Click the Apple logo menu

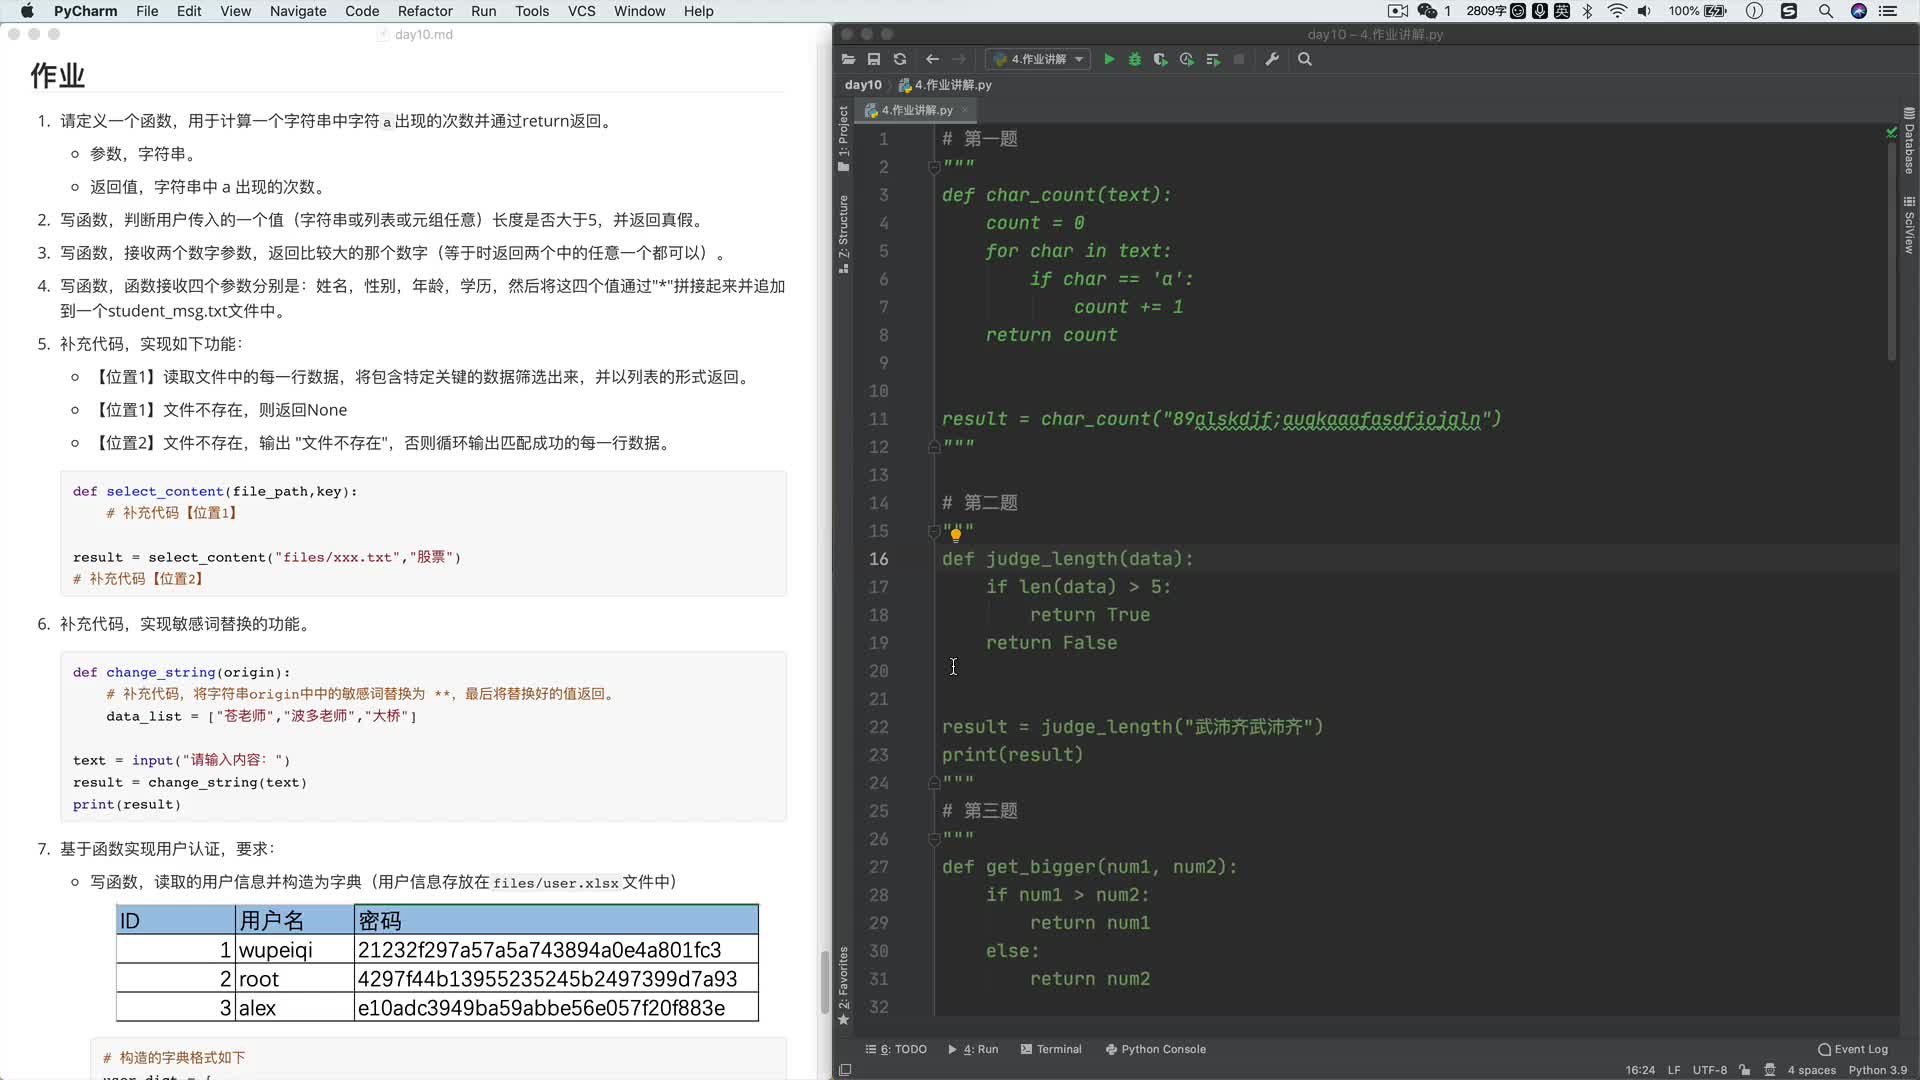27,11
